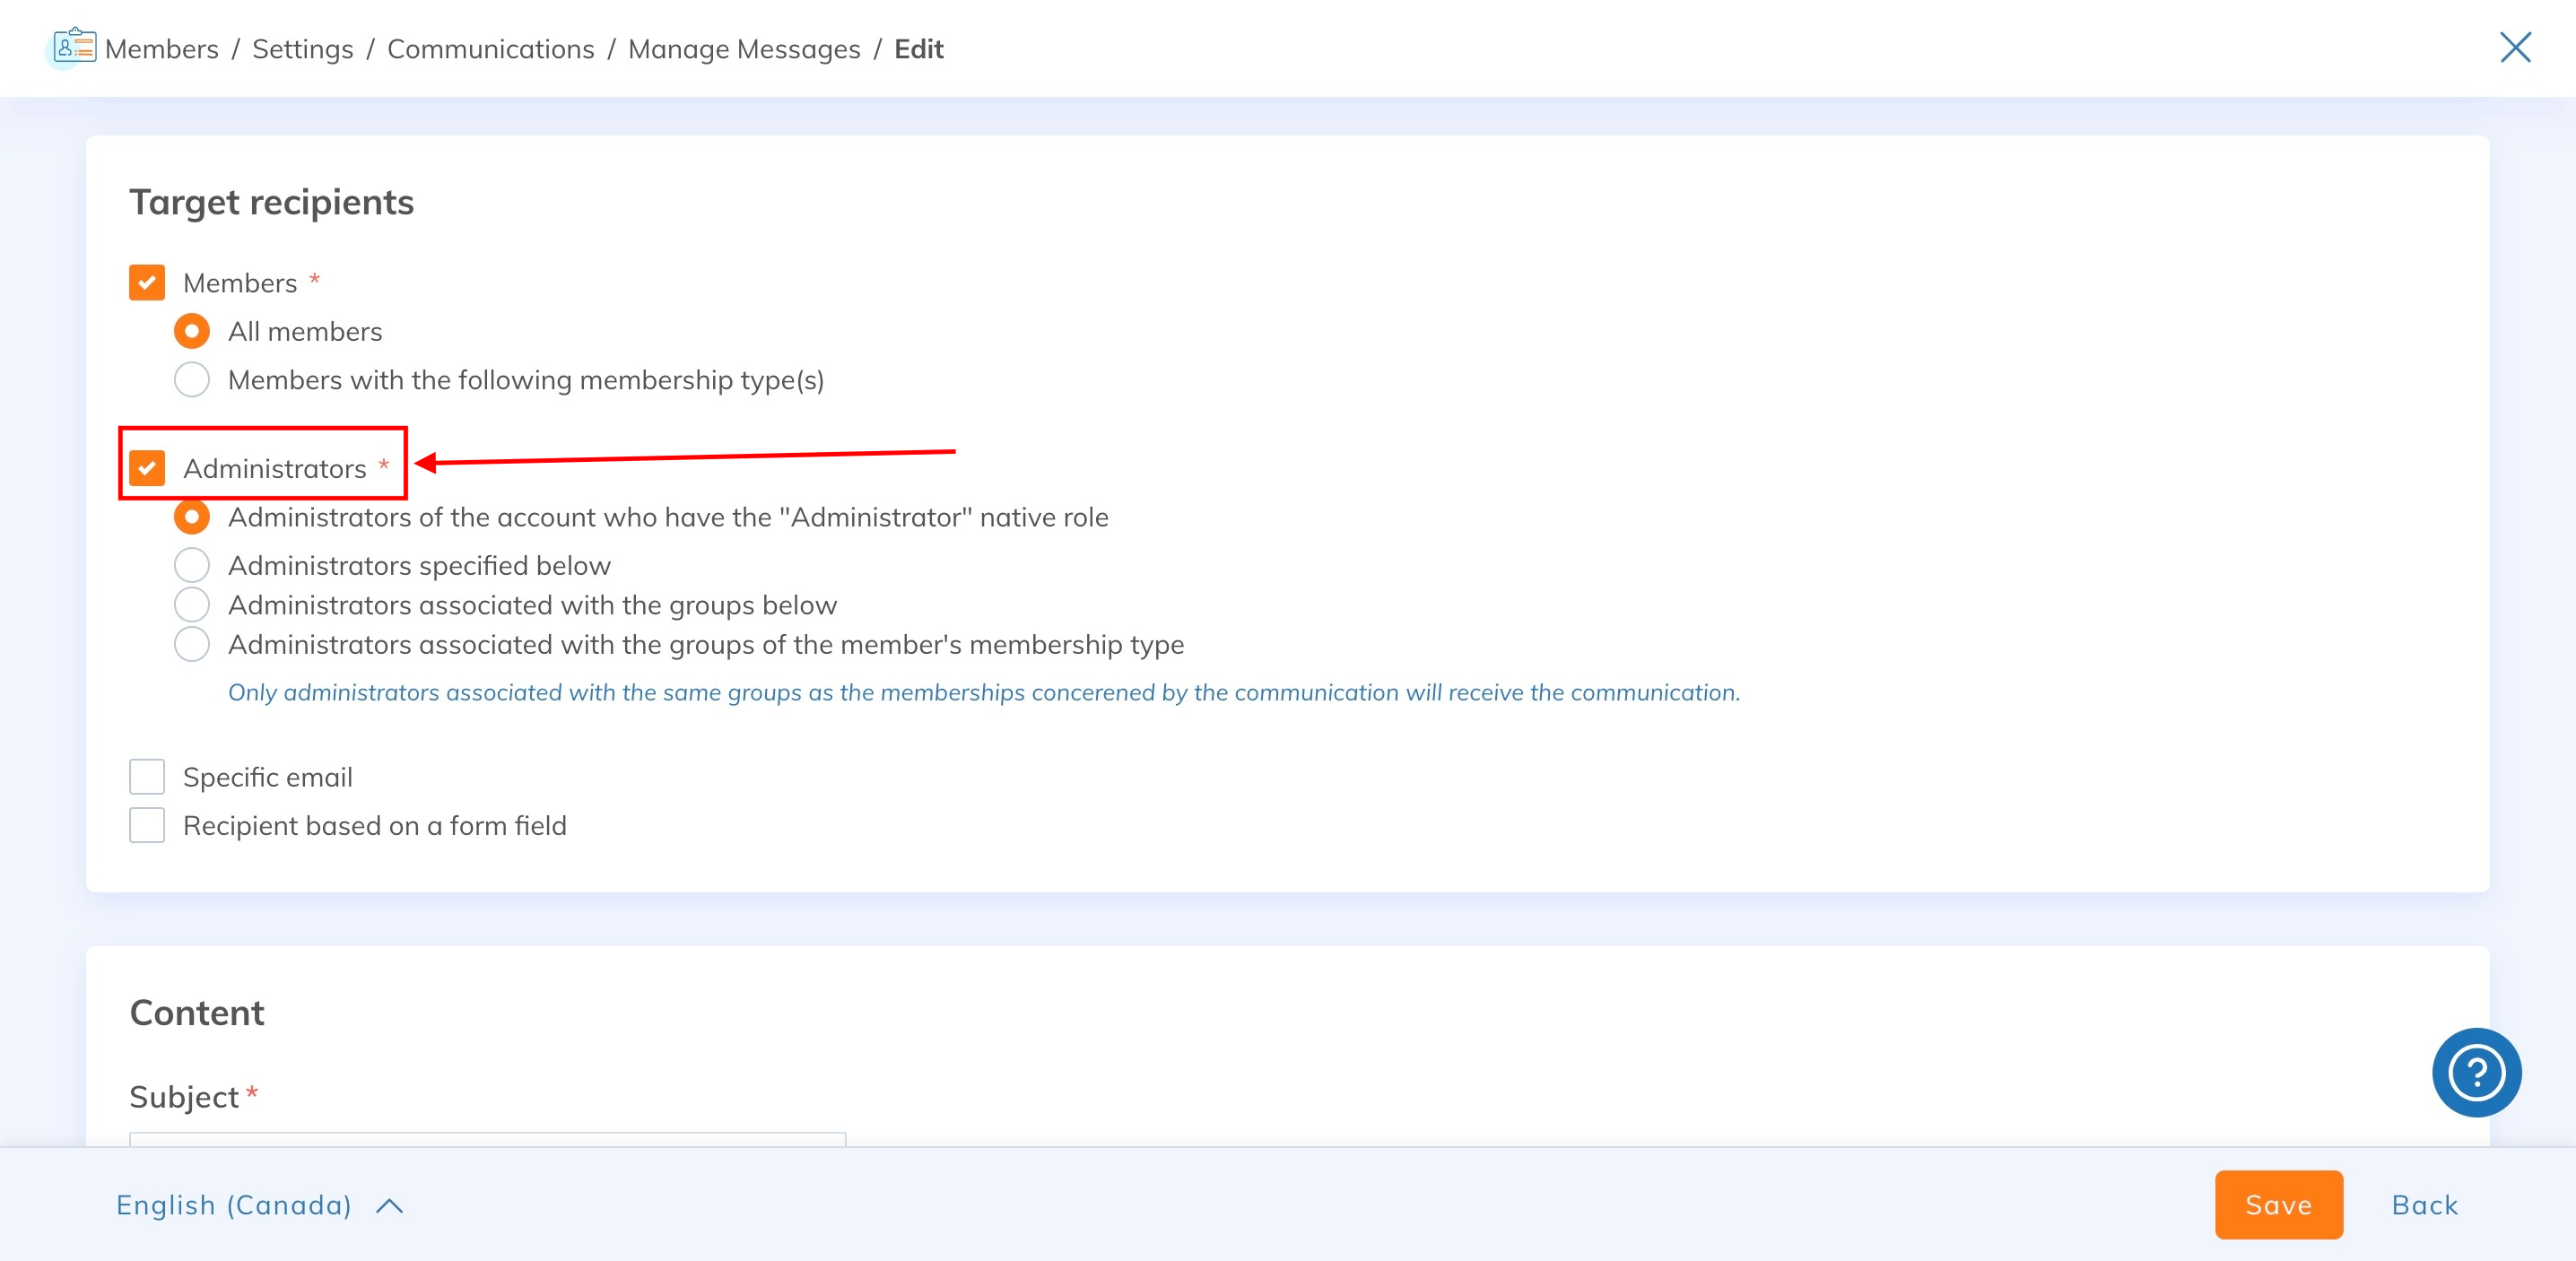2576x1261 pixels.
Task: Open Settings from the breadcrumb
Action: [303, 49]
